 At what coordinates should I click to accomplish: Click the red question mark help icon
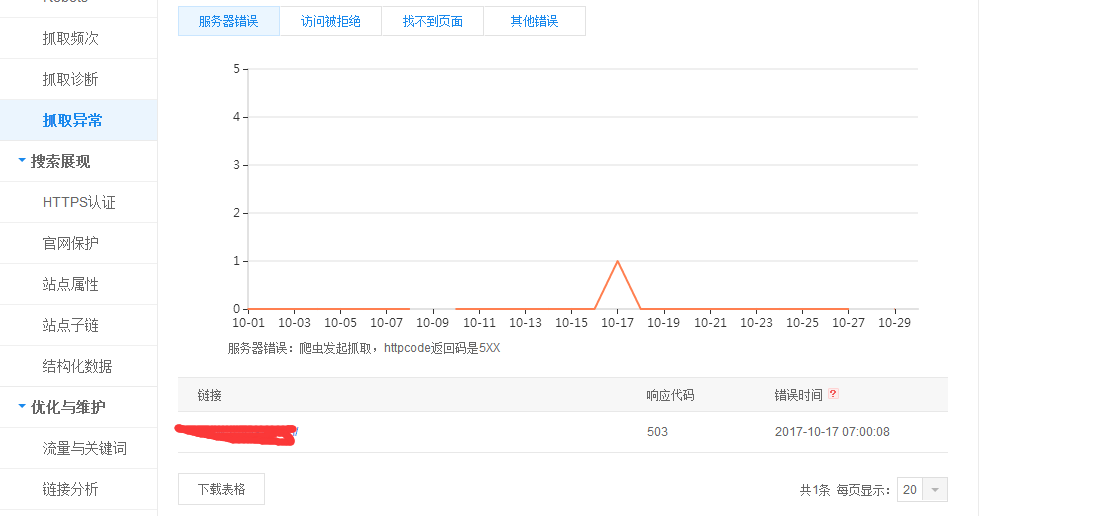tap(833, 394)
